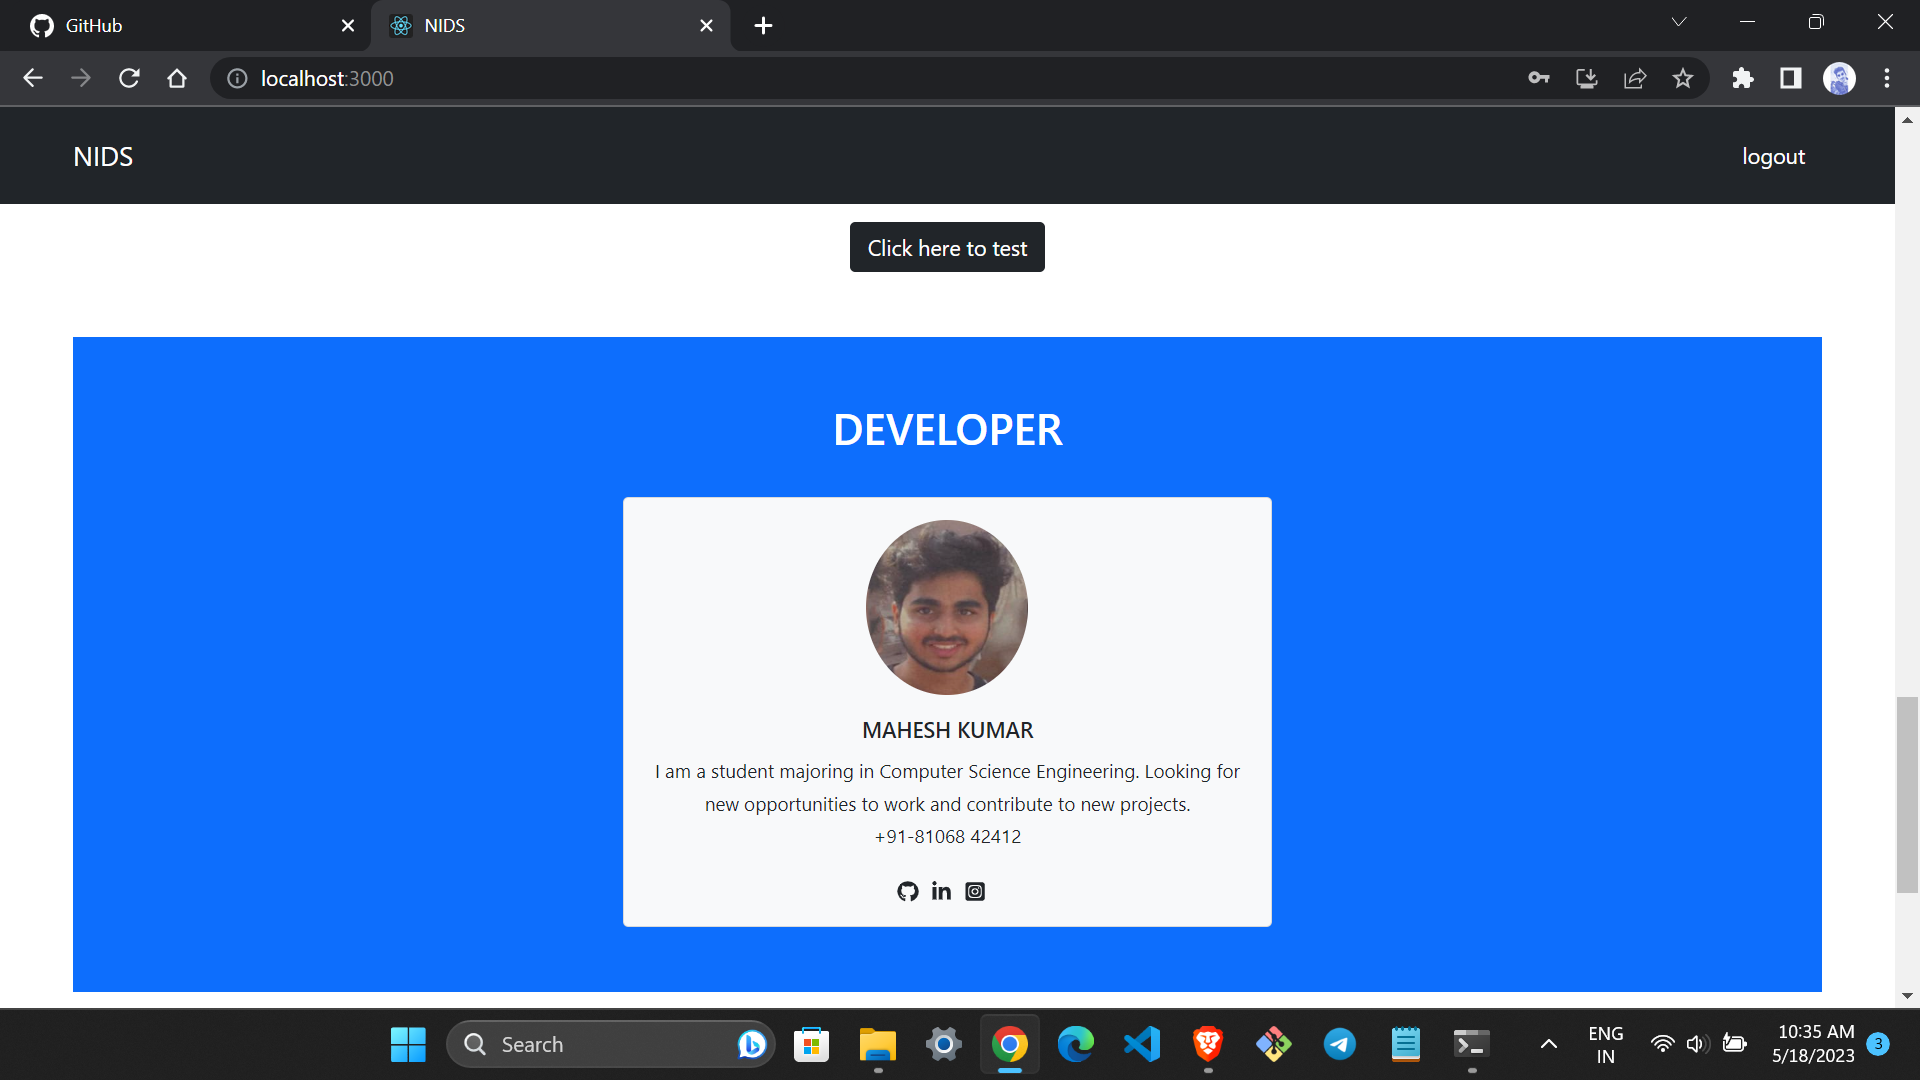Open the GitHub icon in developer card
The height and width of the screenshot is (1080, 1920).
pos(907,891)
